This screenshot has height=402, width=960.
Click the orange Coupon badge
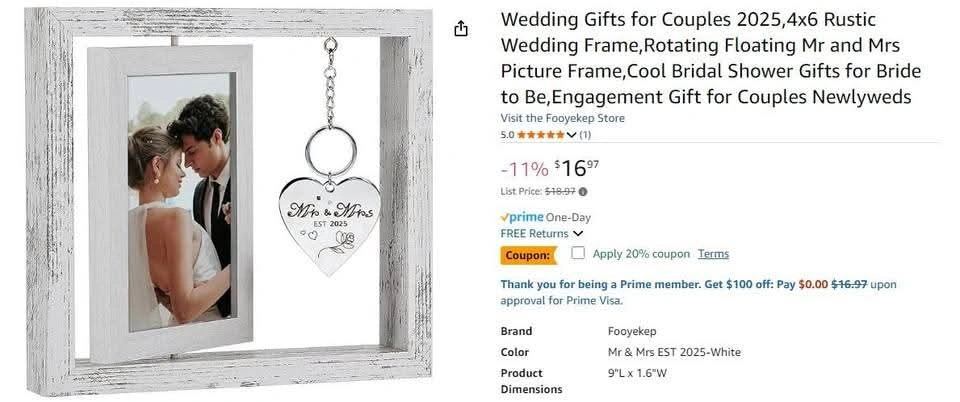(528, 255)
